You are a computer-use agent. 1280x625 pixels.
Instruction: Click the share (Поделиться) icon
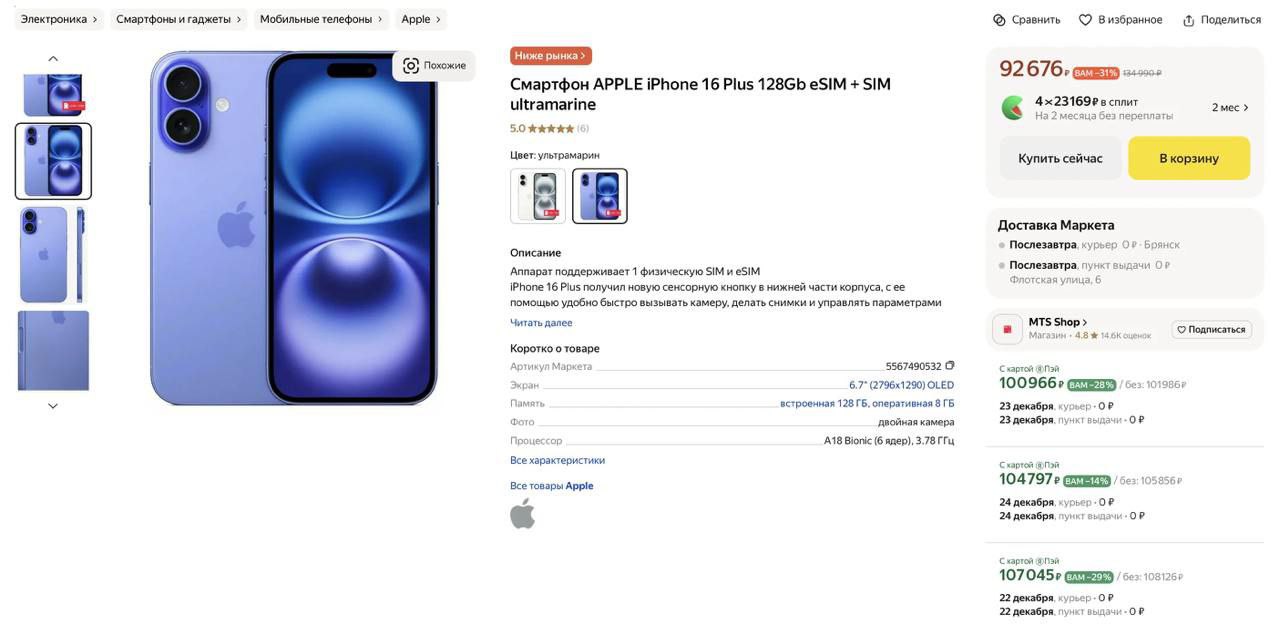coord(1189,20)
